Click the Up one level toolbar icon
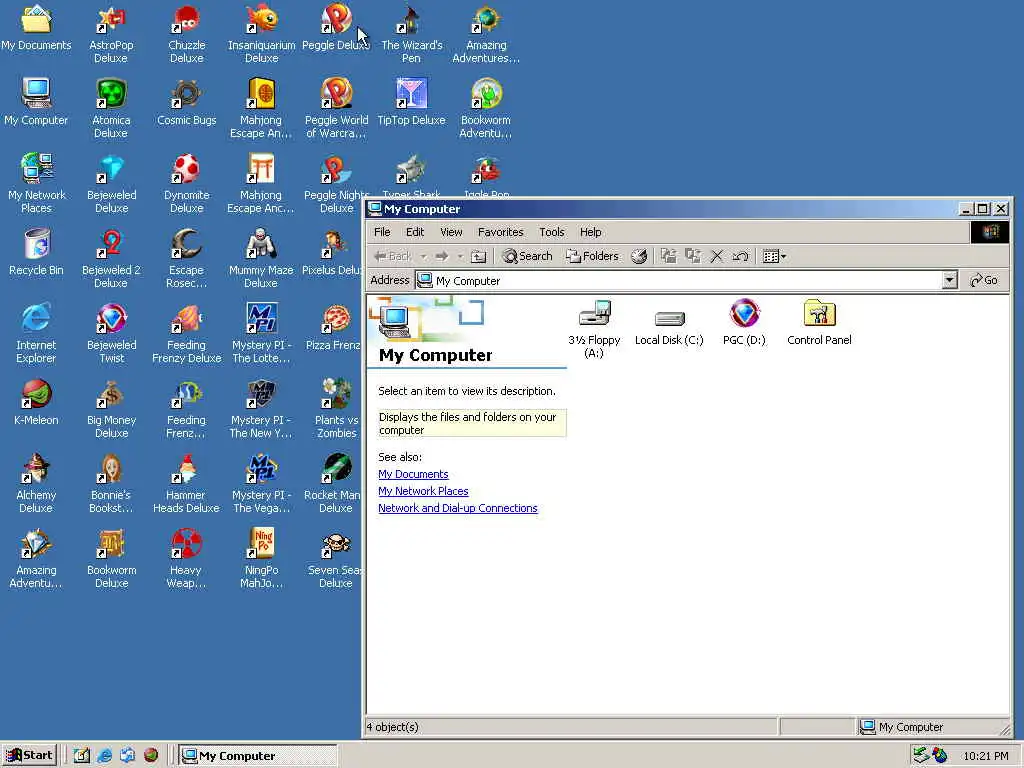Screen dimensions: 1024x768 click(x=479, y=257)
